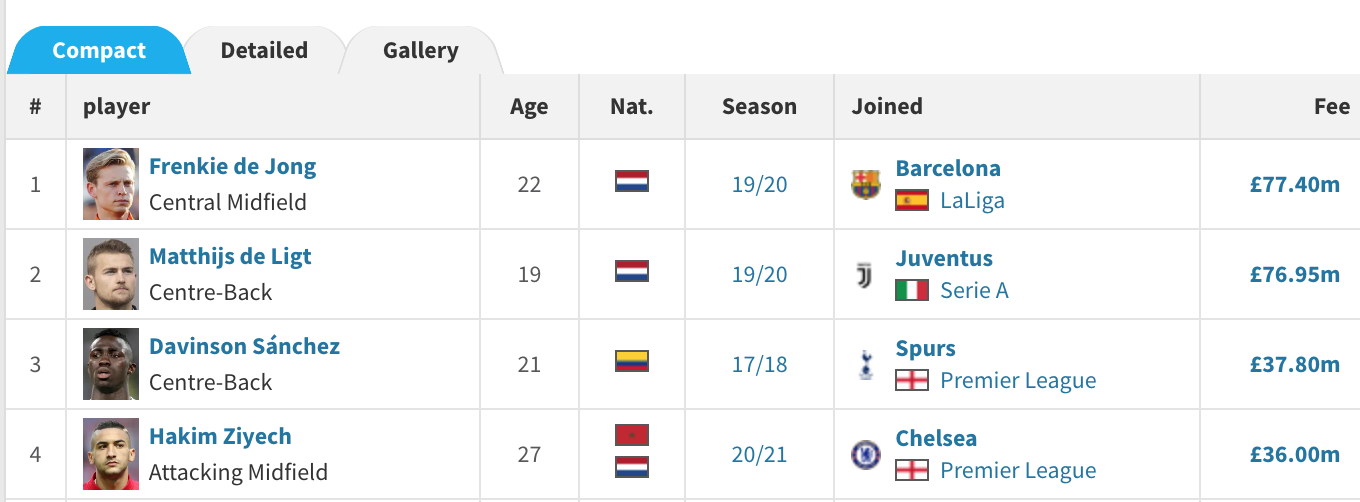1360x502 pixels.
Task: Open the 17/18 season link
Action: tap(759, 365)
